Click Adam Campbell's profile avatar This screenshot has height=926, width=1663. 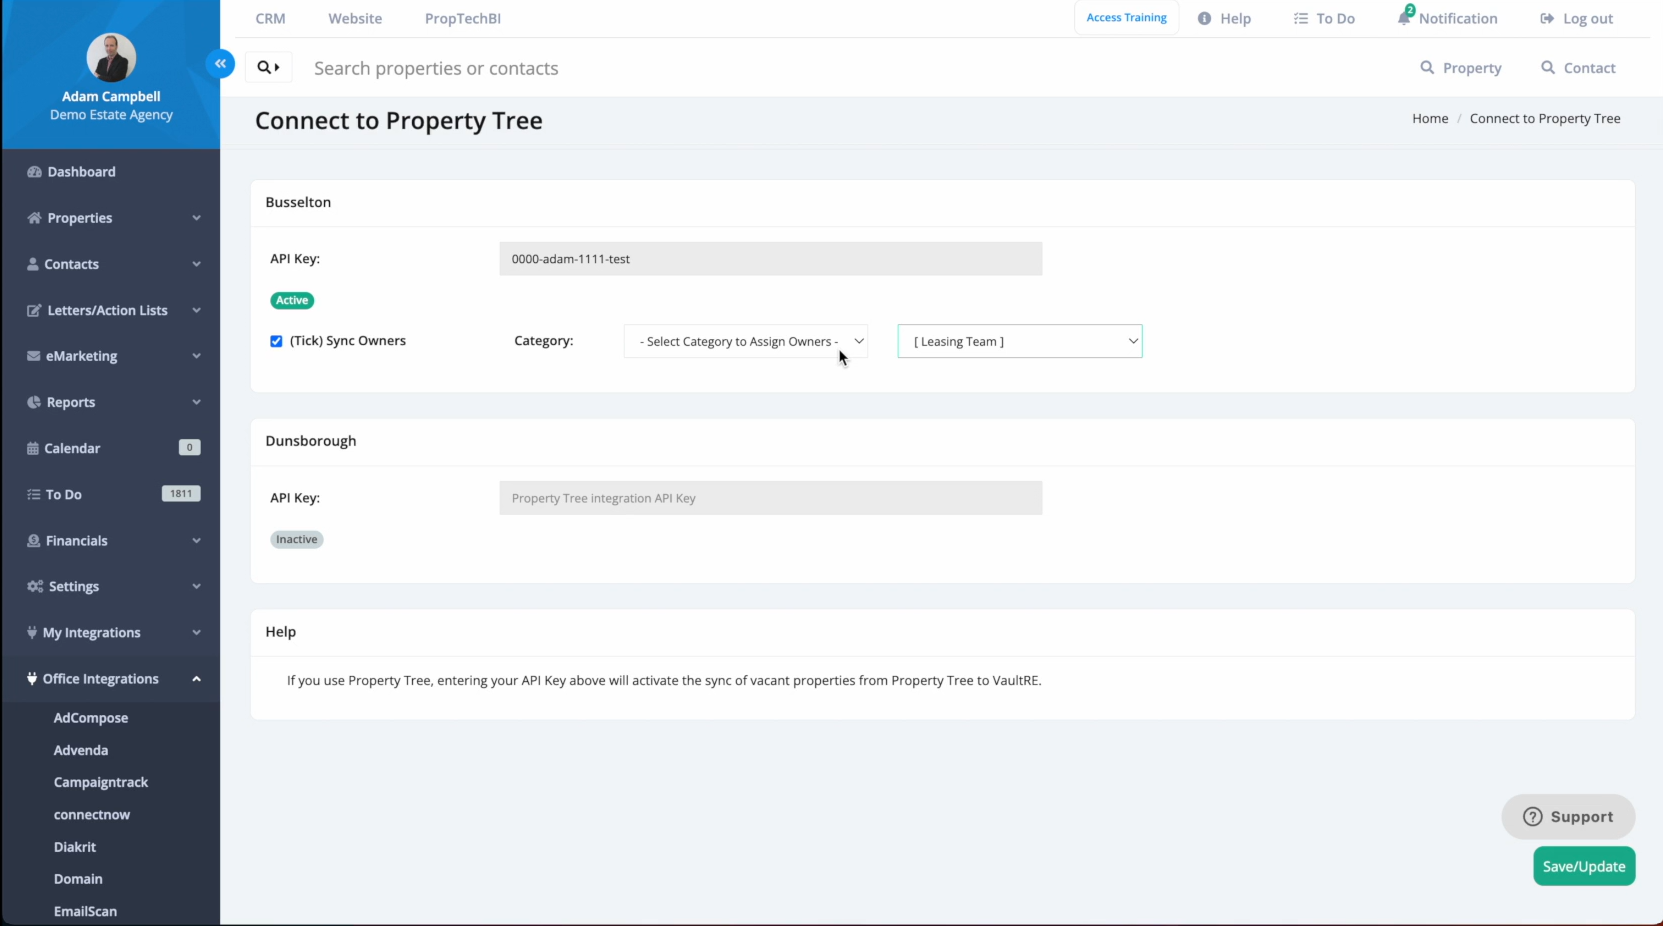pyautogui.click(x=111, y=58)
